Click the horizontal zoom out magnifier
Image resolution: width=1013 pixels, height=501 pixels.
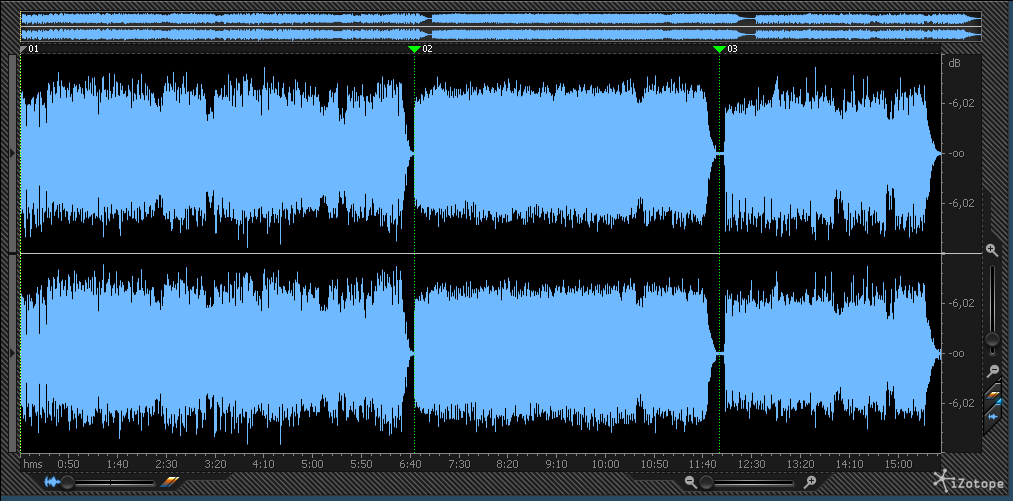[x=690, y=482]
